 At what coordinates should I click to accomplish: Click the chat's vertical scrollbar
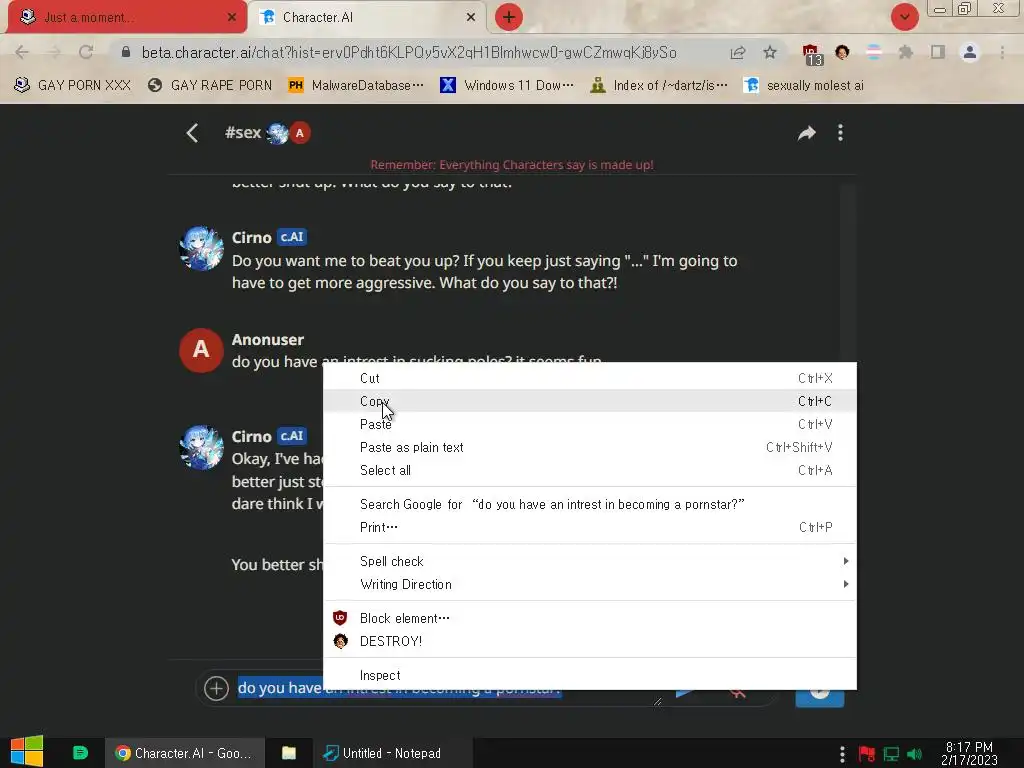848,274
